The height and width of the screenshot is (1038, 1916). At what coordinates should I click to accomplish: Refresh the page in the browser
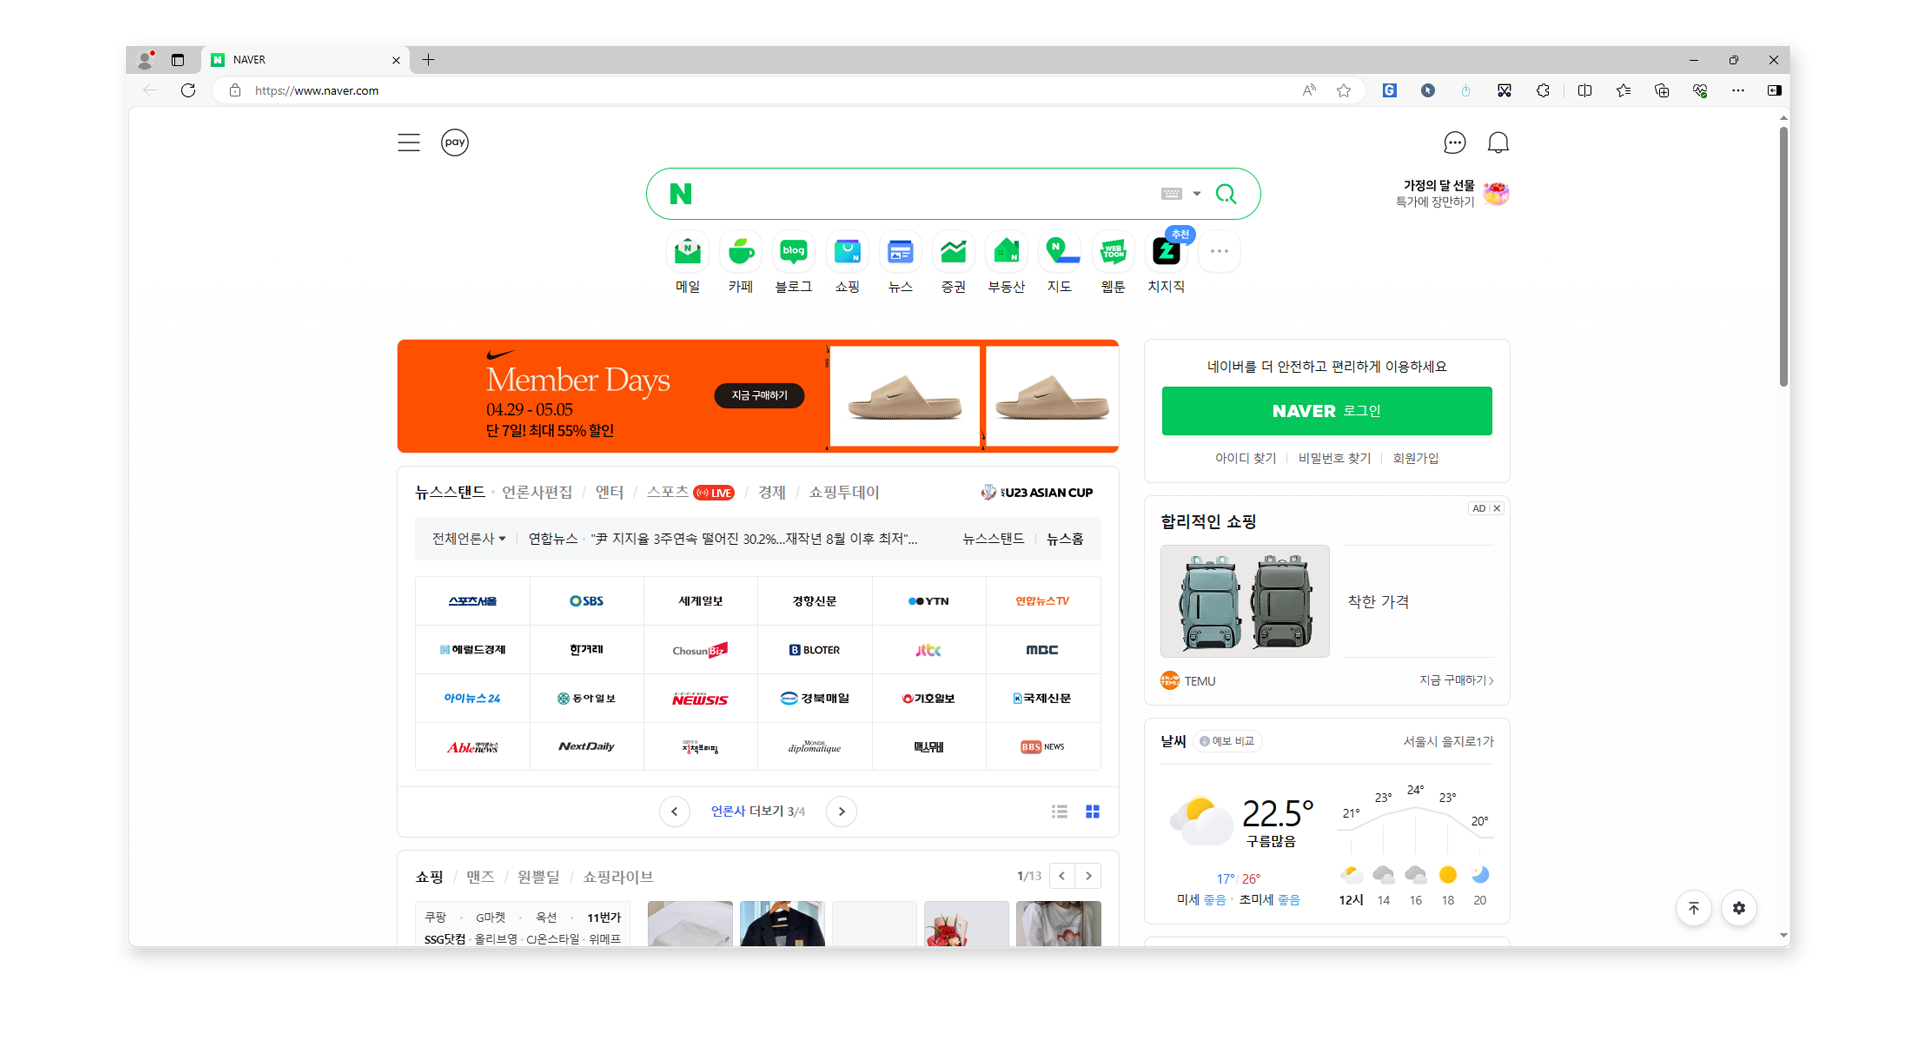tap(188, 90)
